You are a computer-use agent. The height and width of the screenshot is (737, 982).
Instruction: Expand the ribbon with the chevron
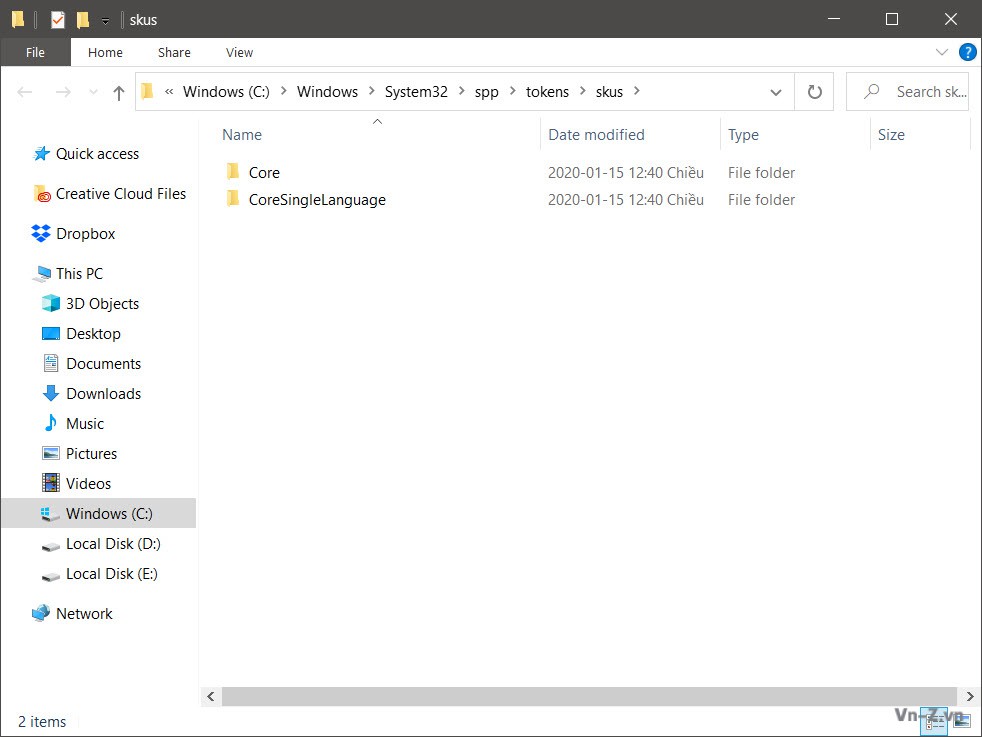(941, 52)
